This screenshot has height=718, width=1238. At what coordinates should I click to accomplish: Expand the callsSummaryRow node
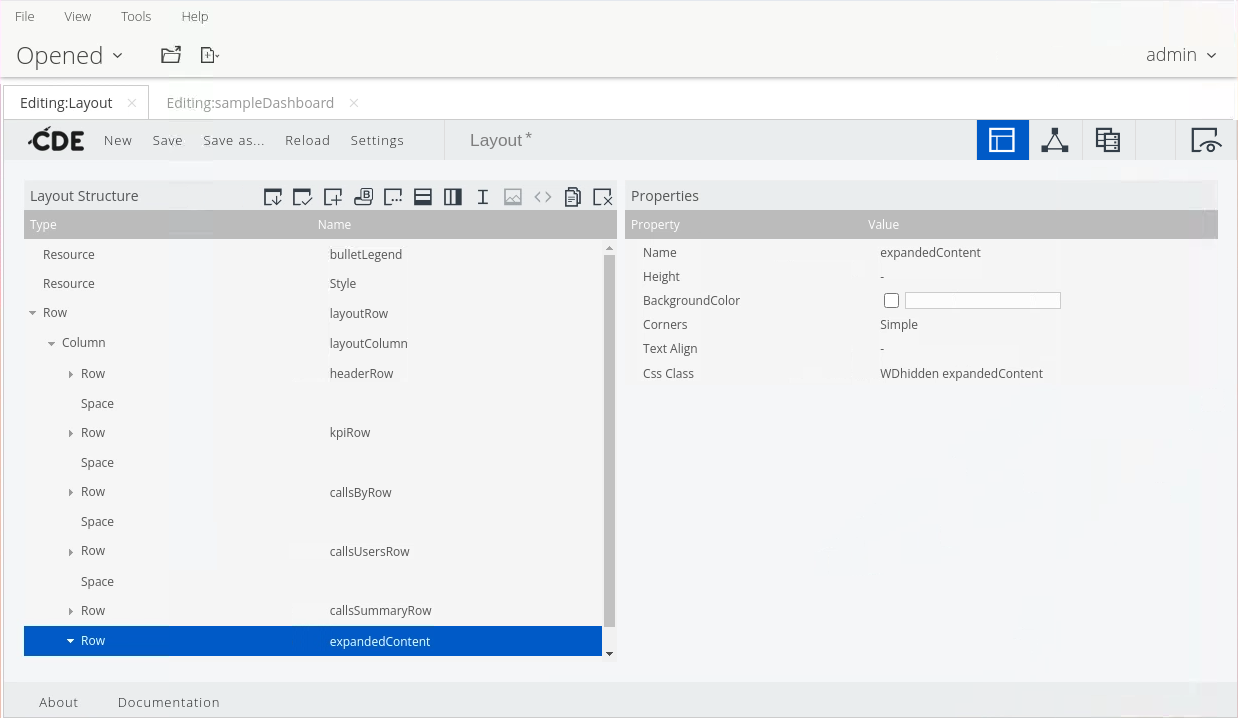[71, 611]
